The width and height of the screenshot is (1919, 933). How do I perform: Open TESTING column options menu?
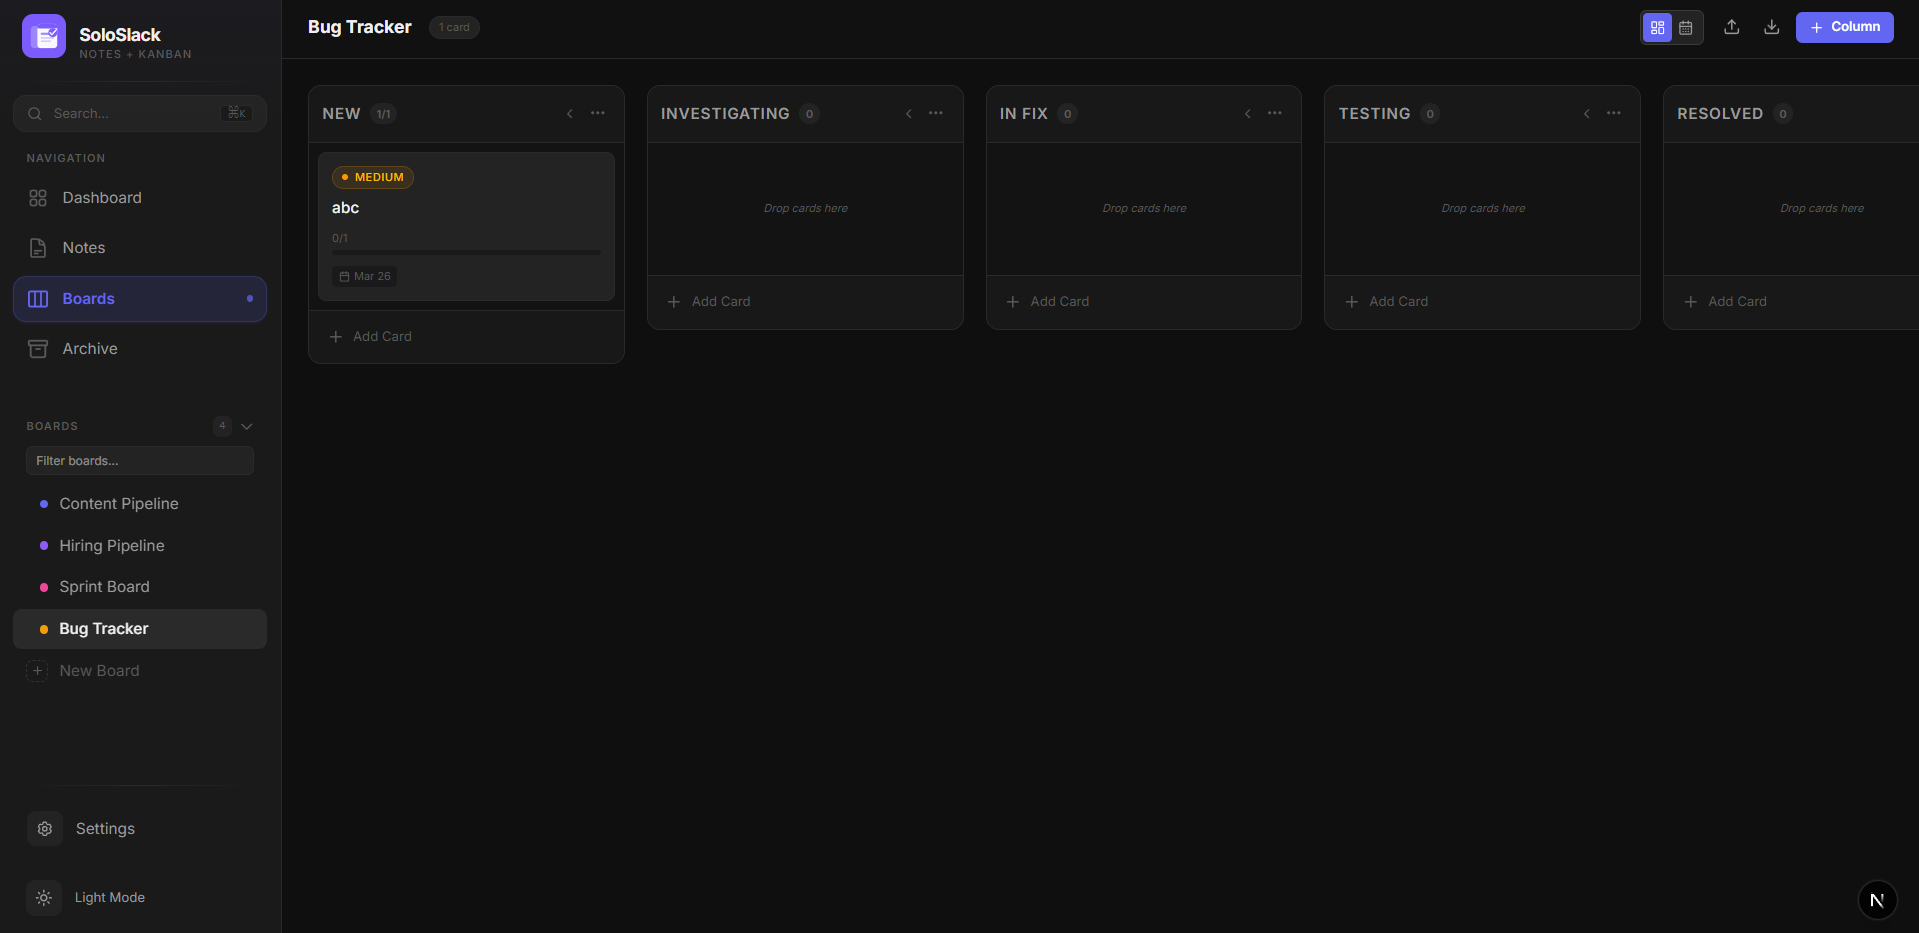coord(1614,113)
